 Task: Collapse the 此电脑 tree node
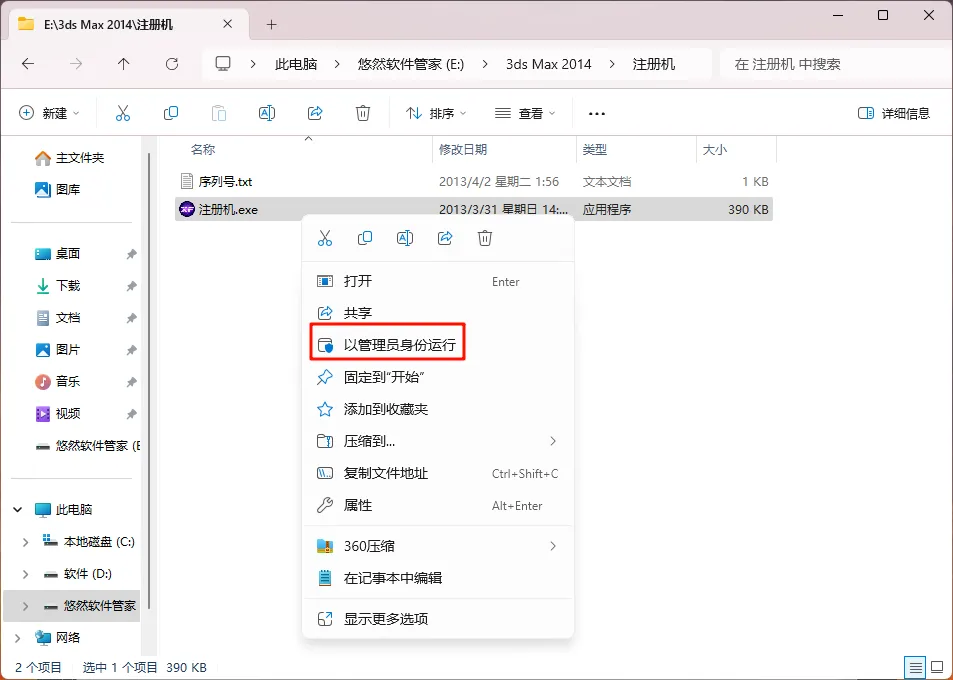coord(18,509)
